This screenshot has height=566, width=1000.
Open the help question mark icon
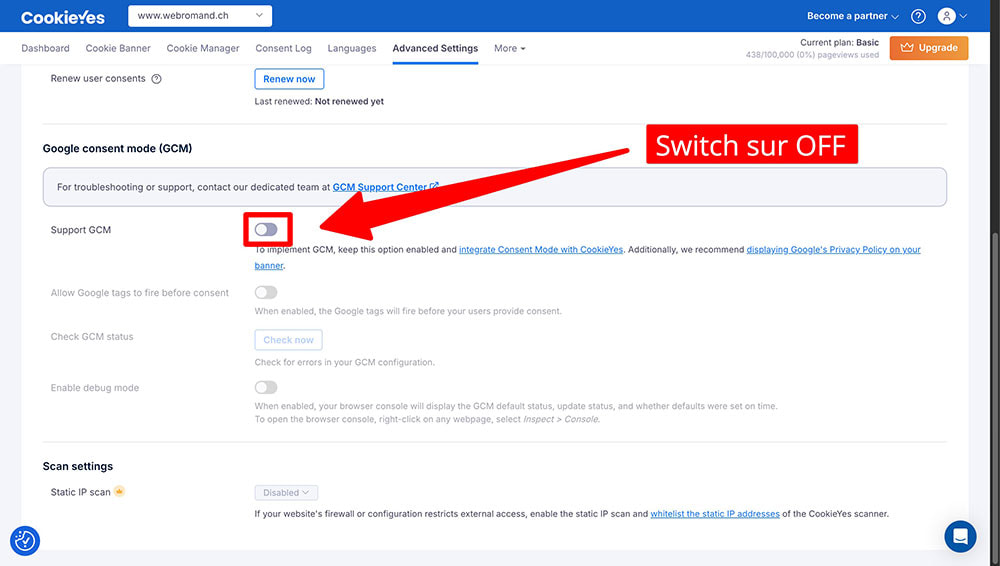pyautogui.click(x=918, y=16)
